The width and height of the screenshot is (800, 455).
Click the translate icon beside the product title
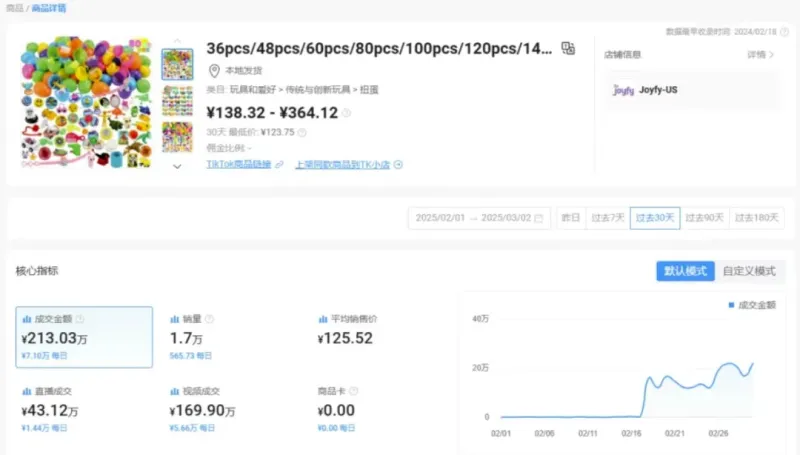568,48
